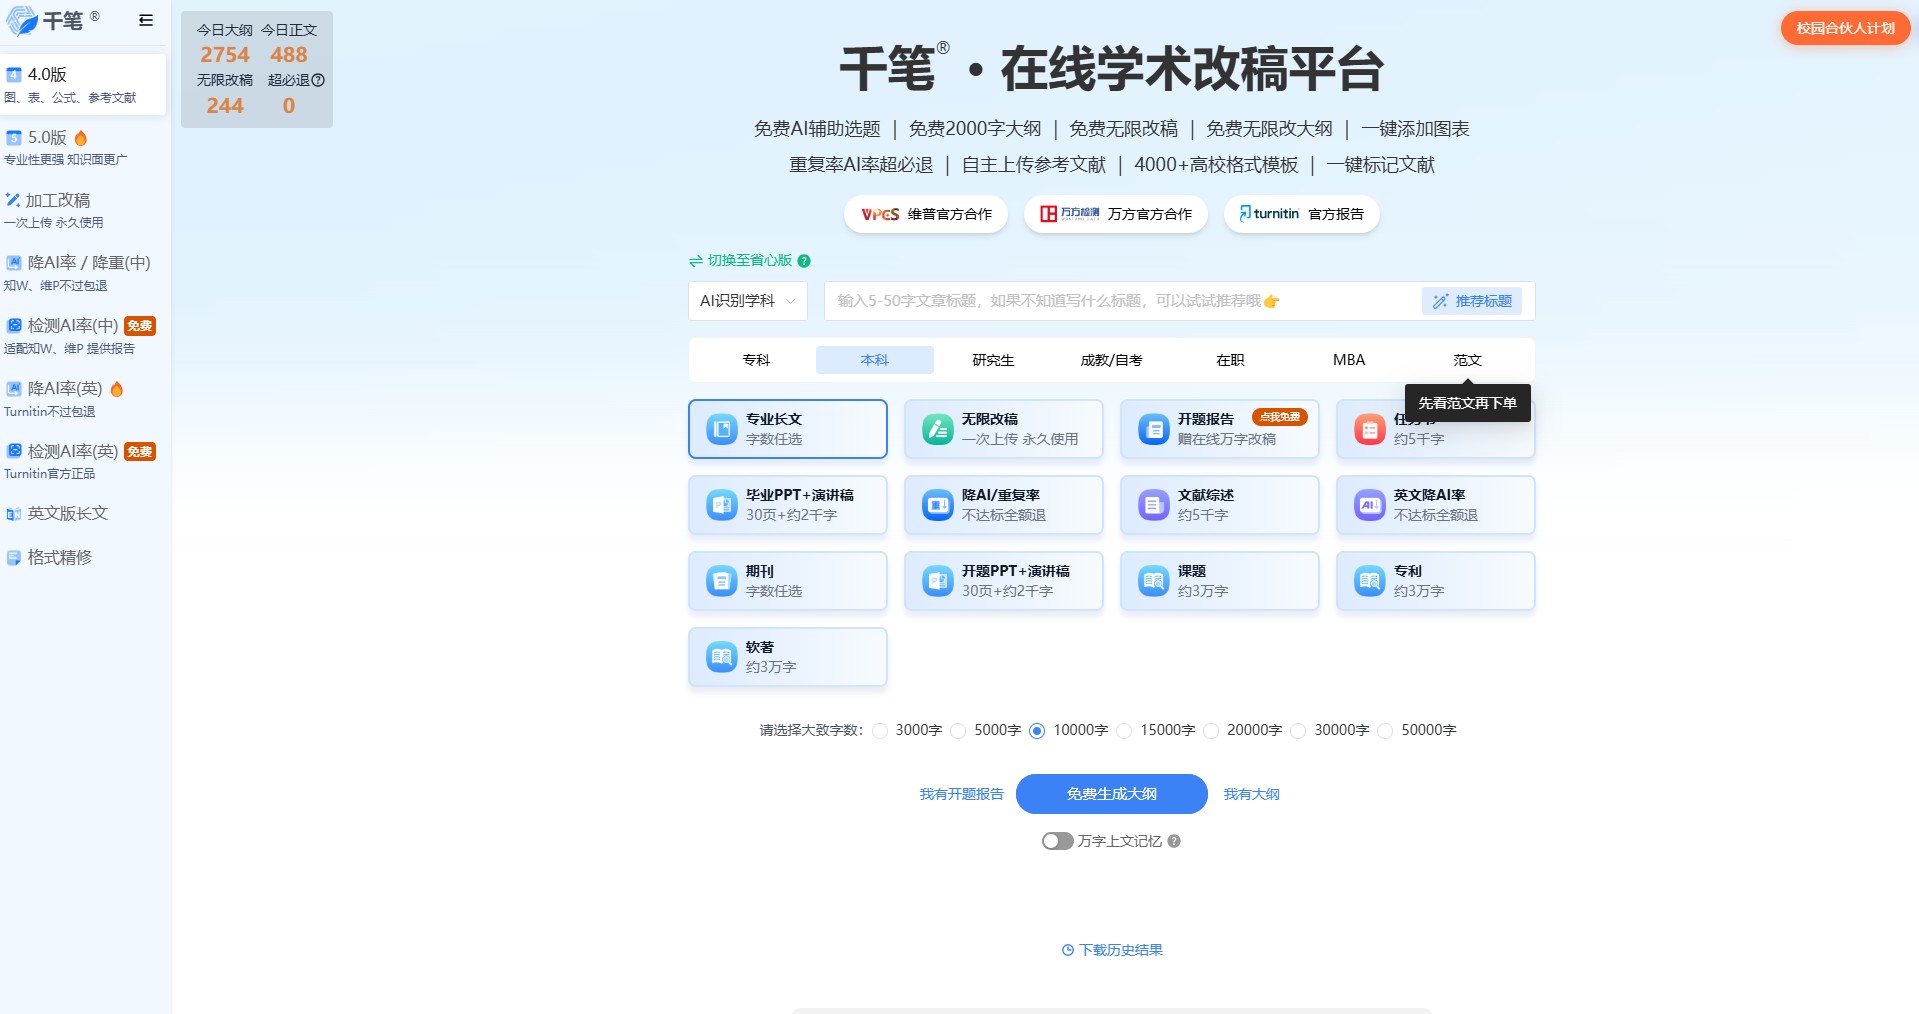Click the 专业长文 card icon
This screenshot has width=1919, height=1014.
tap(722, 429)
